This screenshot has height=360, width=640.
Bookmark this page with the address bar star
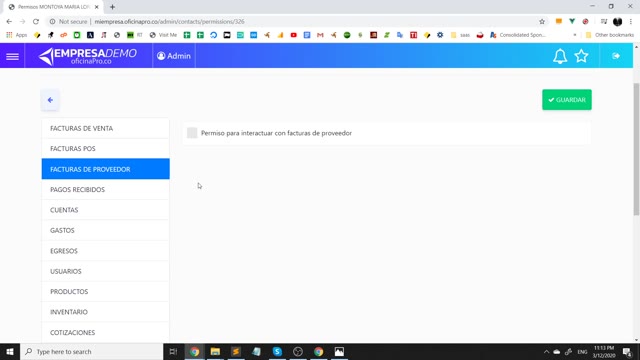542,22
